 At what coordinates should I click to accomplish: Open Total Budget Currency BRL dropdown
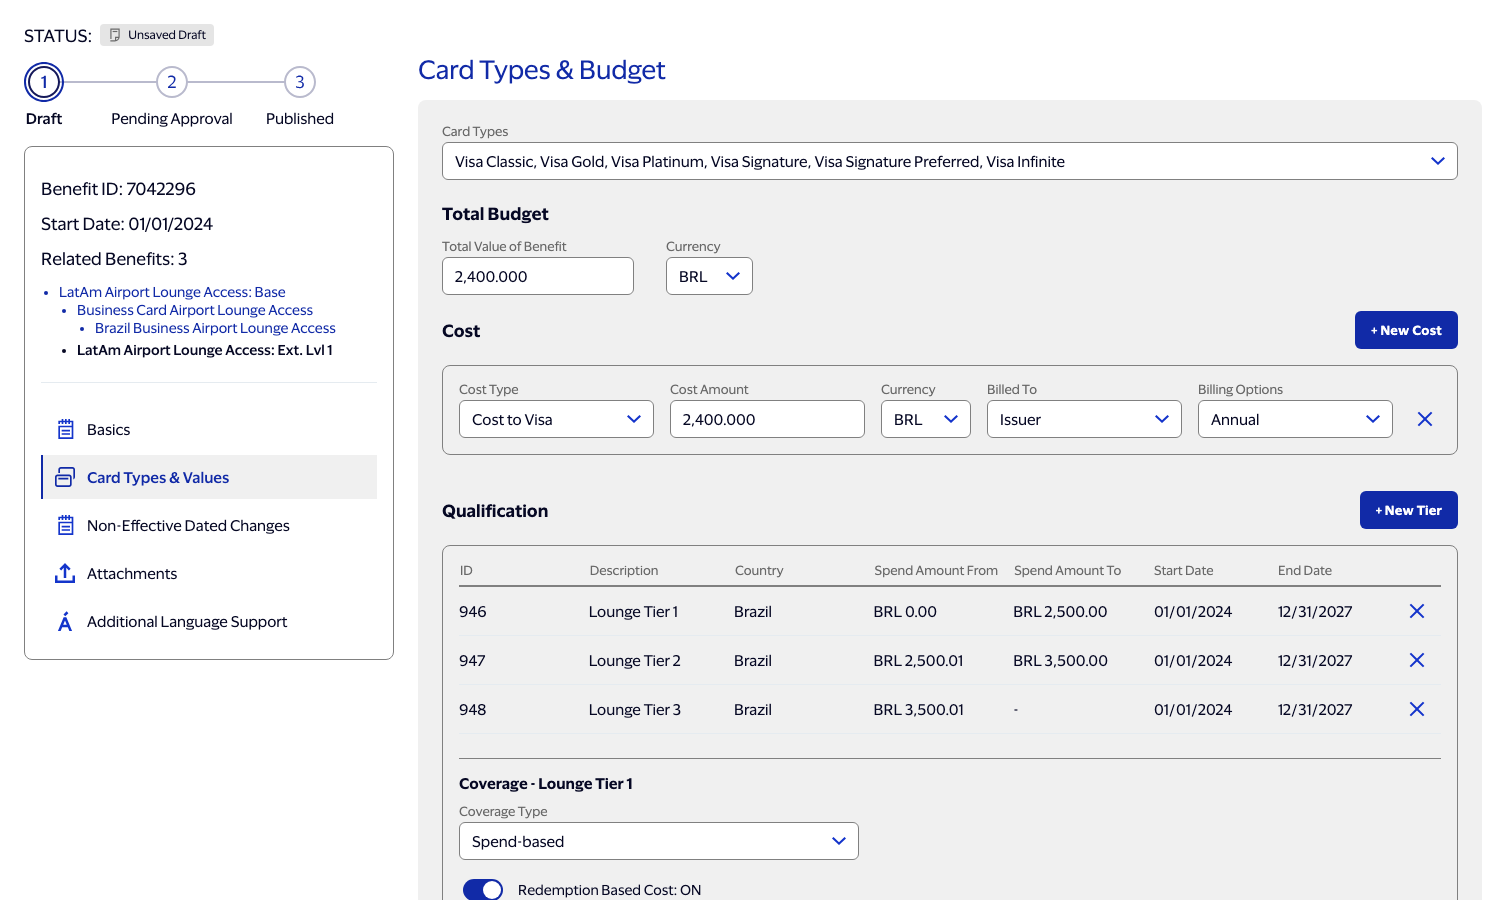[709, 276]
